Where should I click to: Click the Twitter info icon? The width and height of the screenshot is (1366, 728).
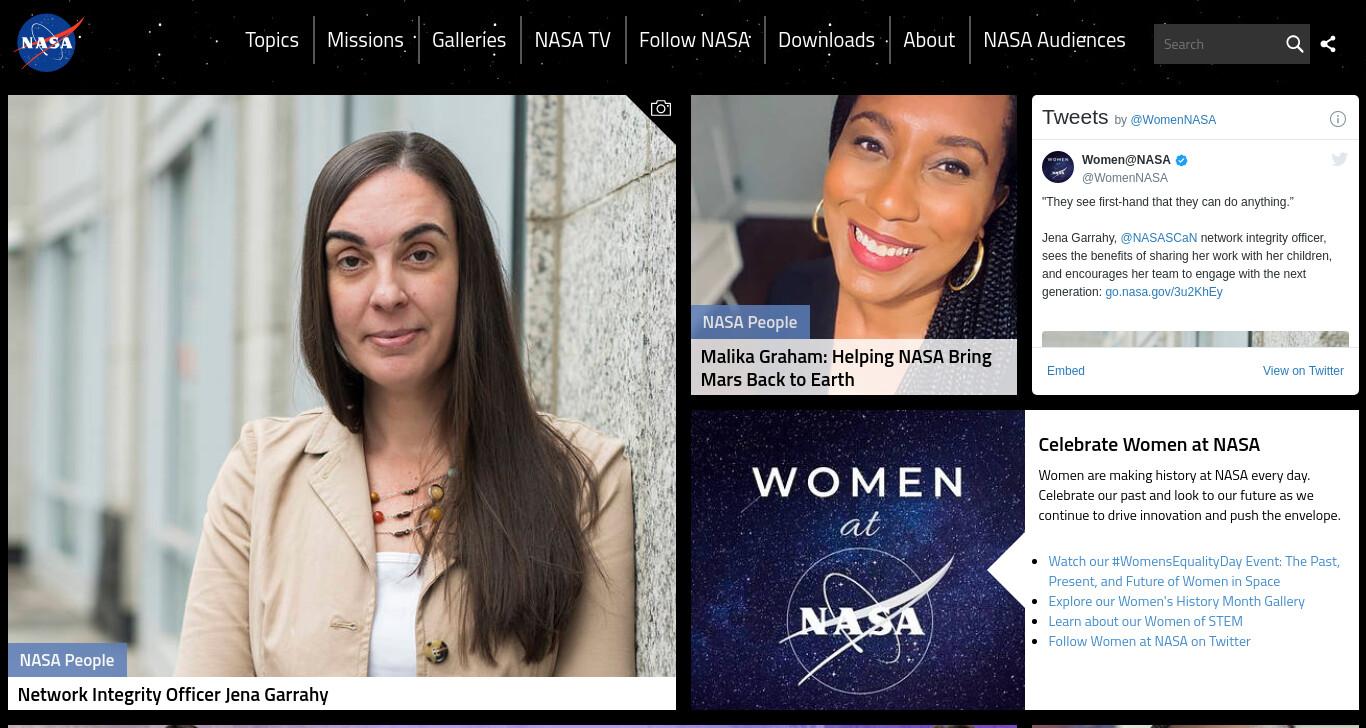point(1337,119)
